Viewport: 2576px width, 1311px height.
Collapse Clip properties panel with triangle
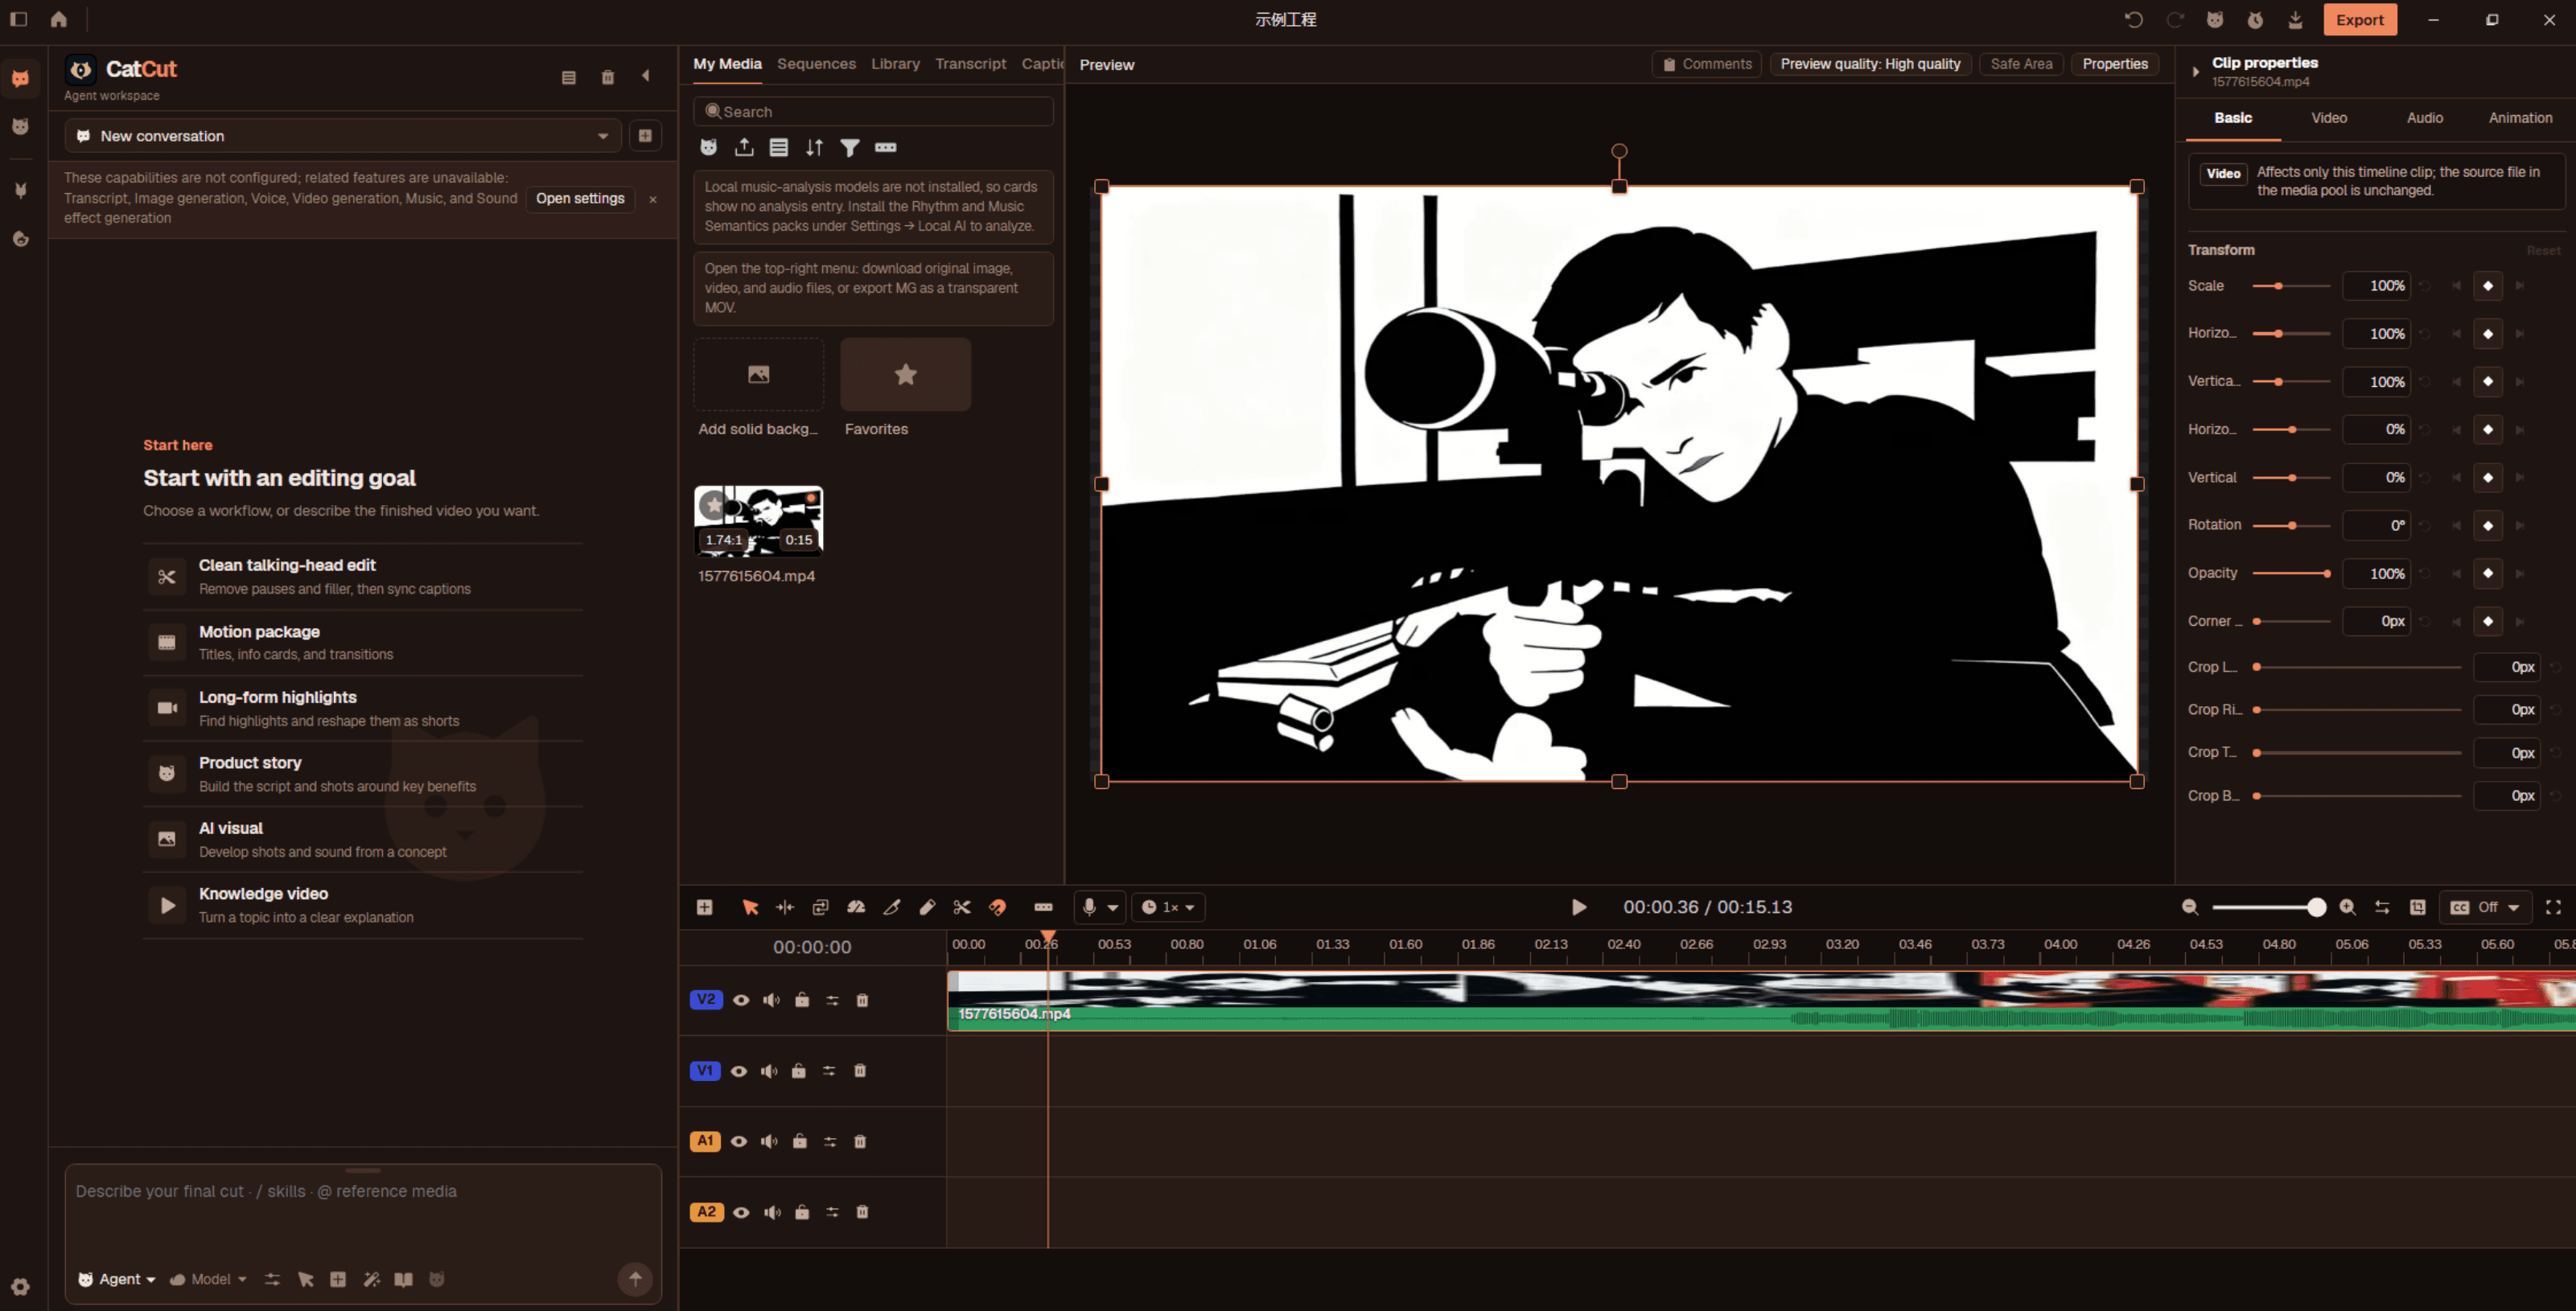2195,72
